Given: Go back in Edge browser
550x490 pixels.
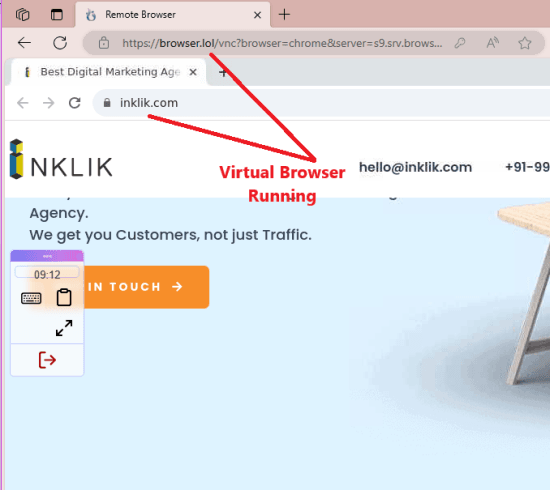Looking at the screenshot, I should [24, 43].
